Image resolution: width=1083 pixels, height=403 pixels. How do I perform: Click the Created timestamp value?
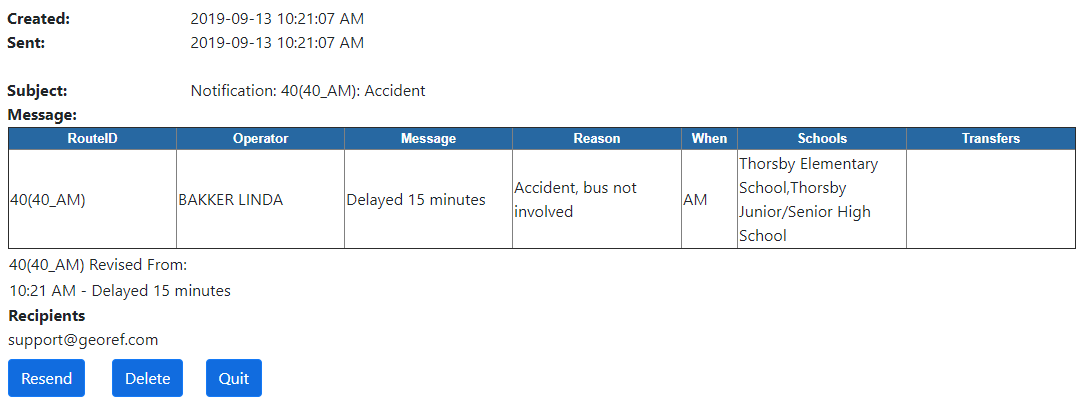point(277,19)
